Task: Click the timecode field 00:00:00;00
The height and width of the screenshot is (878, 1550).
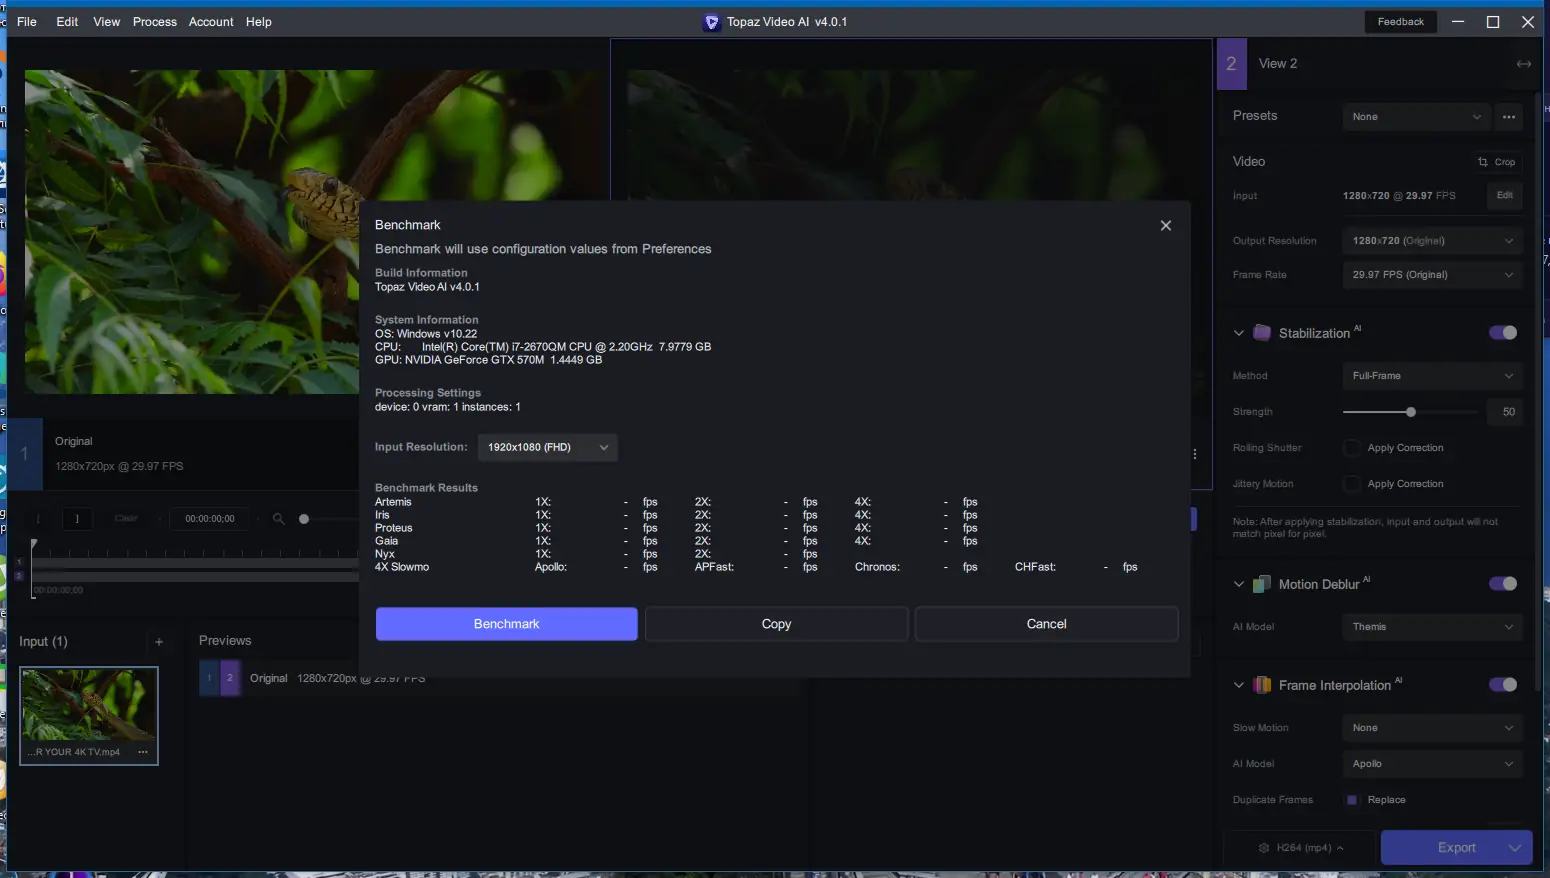Action: [210, 519]
